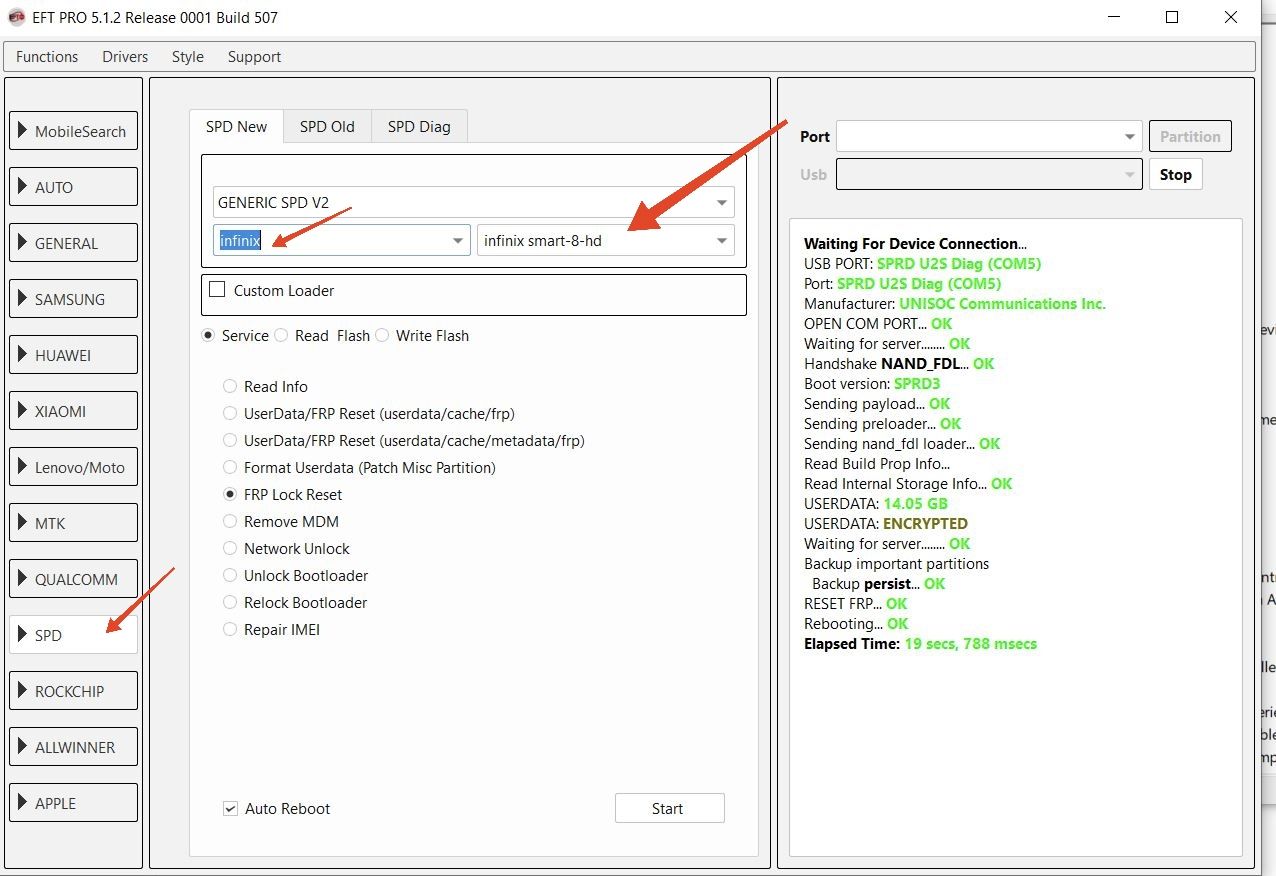Open the HUAWEI sidebar category
Screen dimensions: 1276x876
(x=73, y=355)
